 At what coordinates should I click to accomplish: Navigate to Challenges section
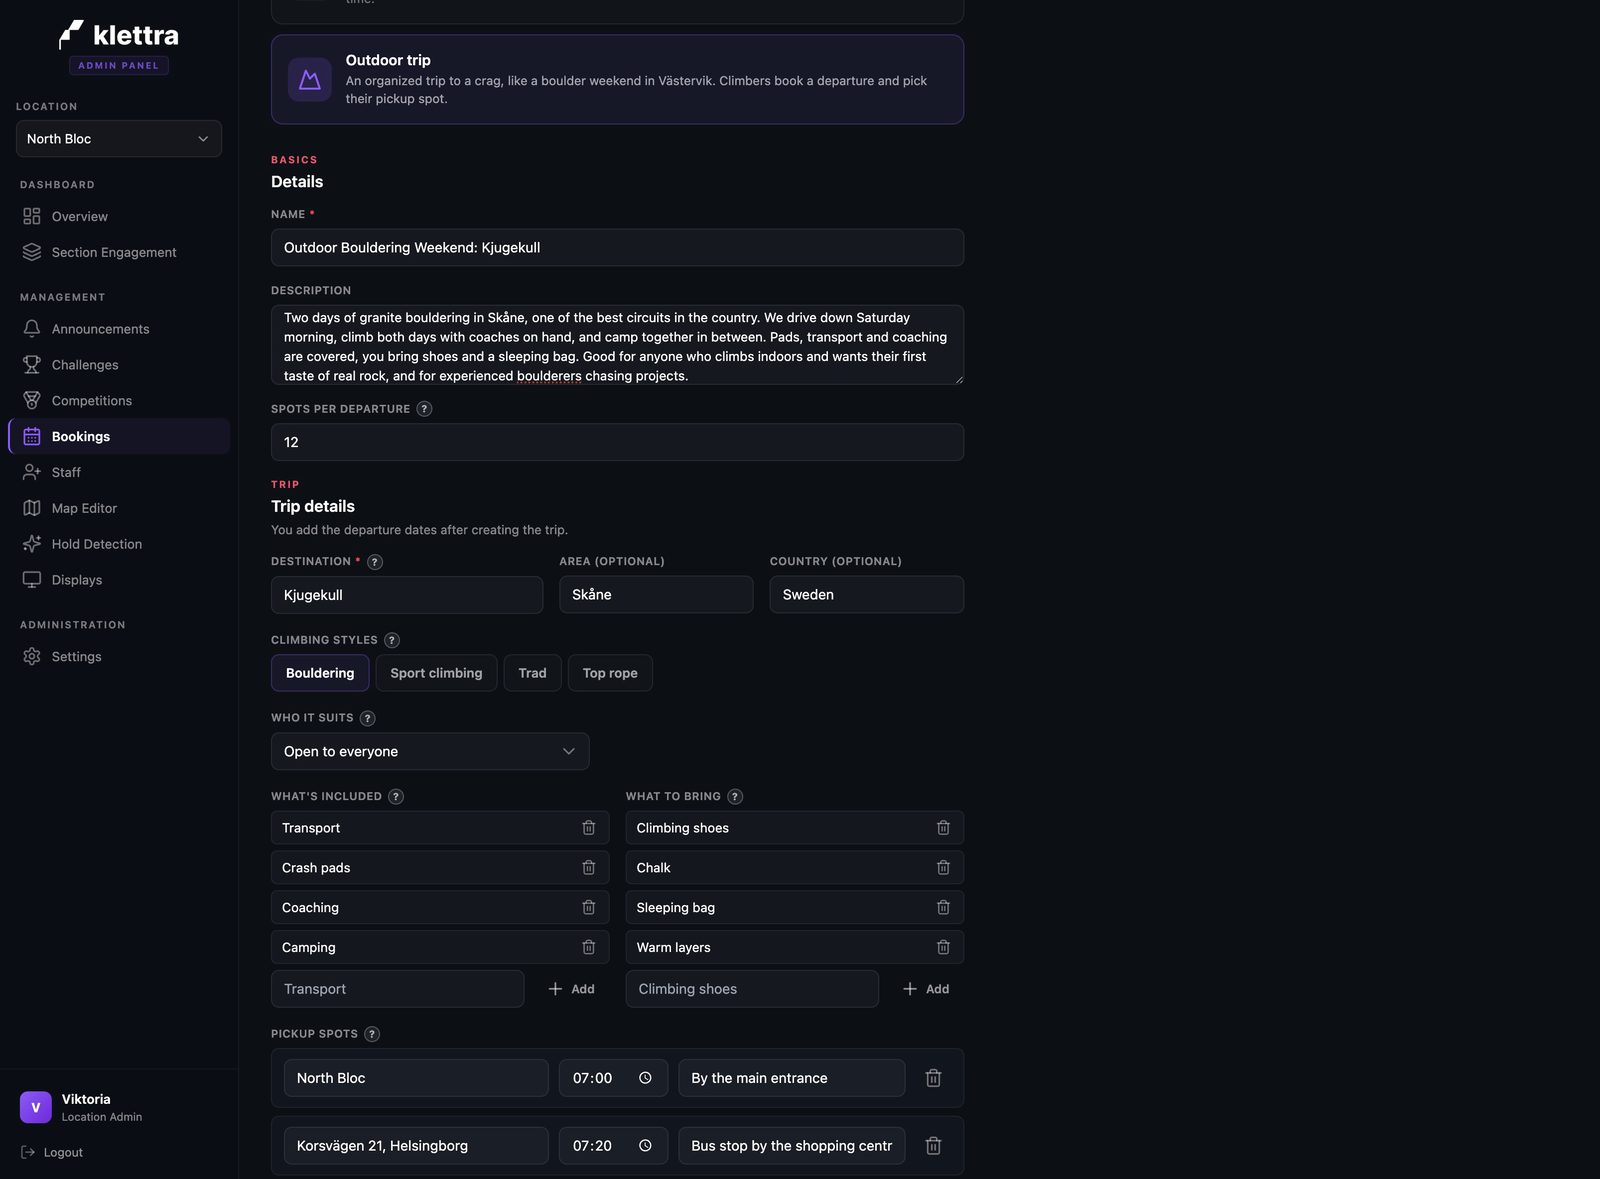[119, 365]
